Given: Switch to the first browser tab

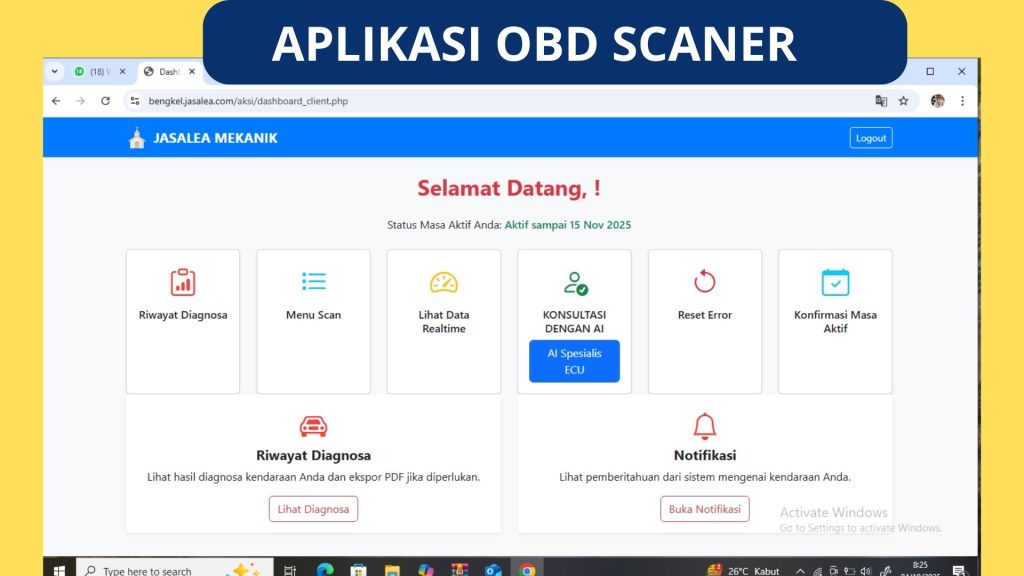Looking at the screenshot, I should (95, 71).
